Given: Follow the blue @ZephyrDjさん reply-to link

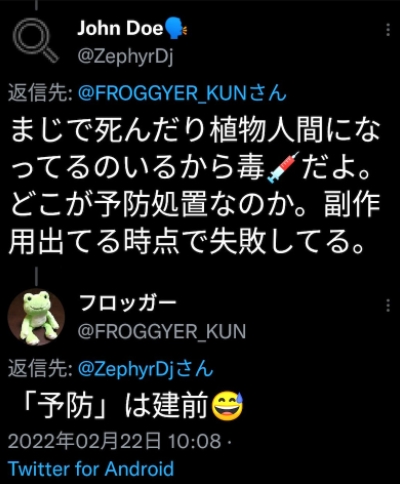Looking at the screenshot, I should [146, 369].
